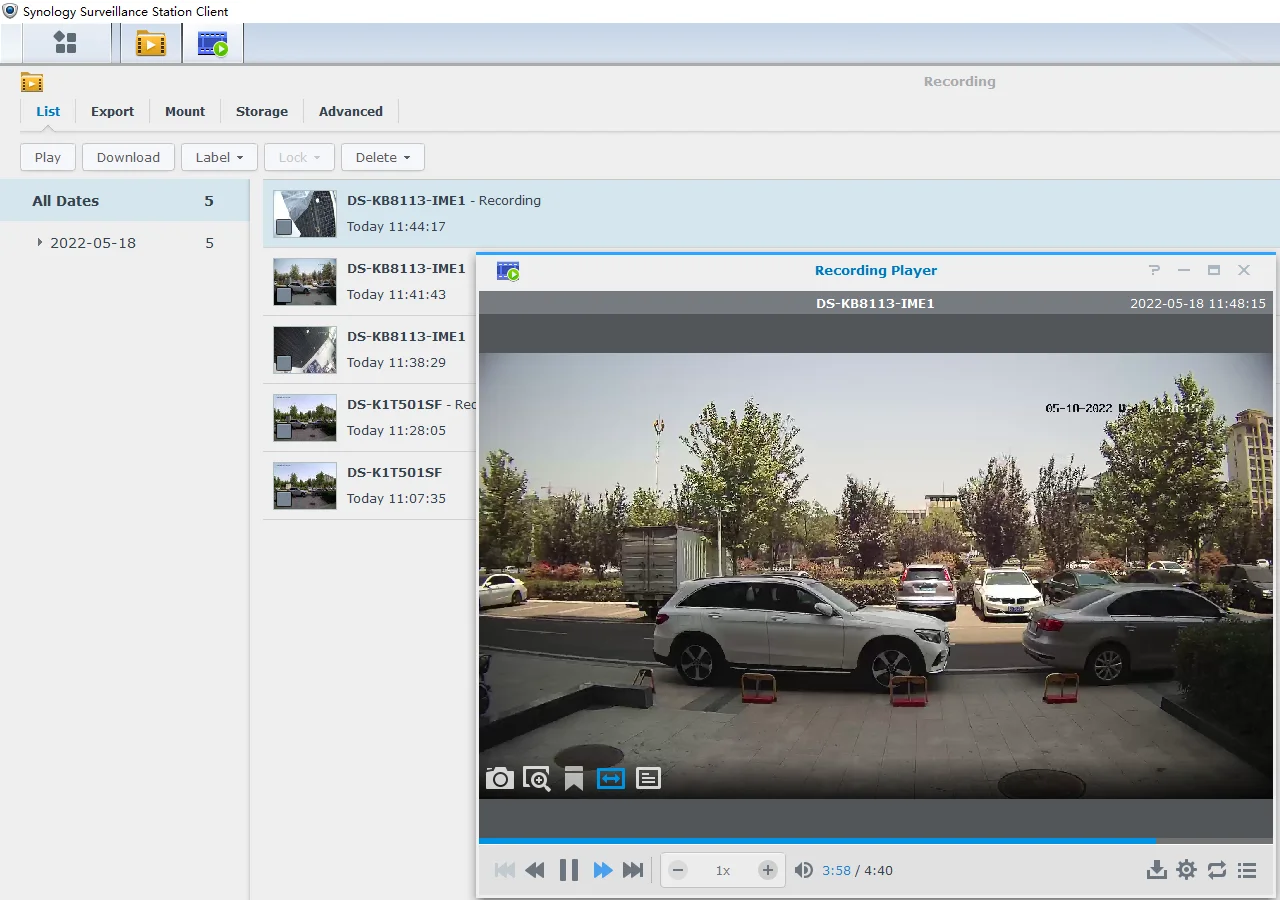1280x900 pixels.
Task: Open the player settings gear
Action: point(1186,870)
